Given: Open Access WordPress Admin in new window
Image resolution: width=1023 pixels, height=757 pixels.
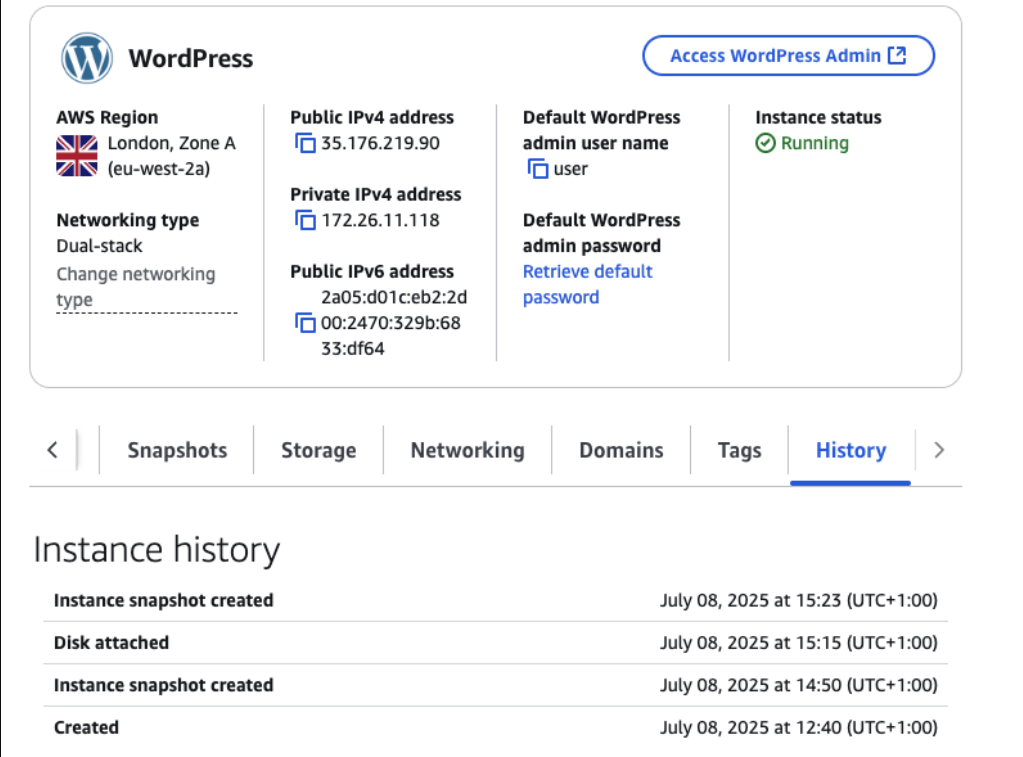Looking at the screenshot, I should (788, 55).
